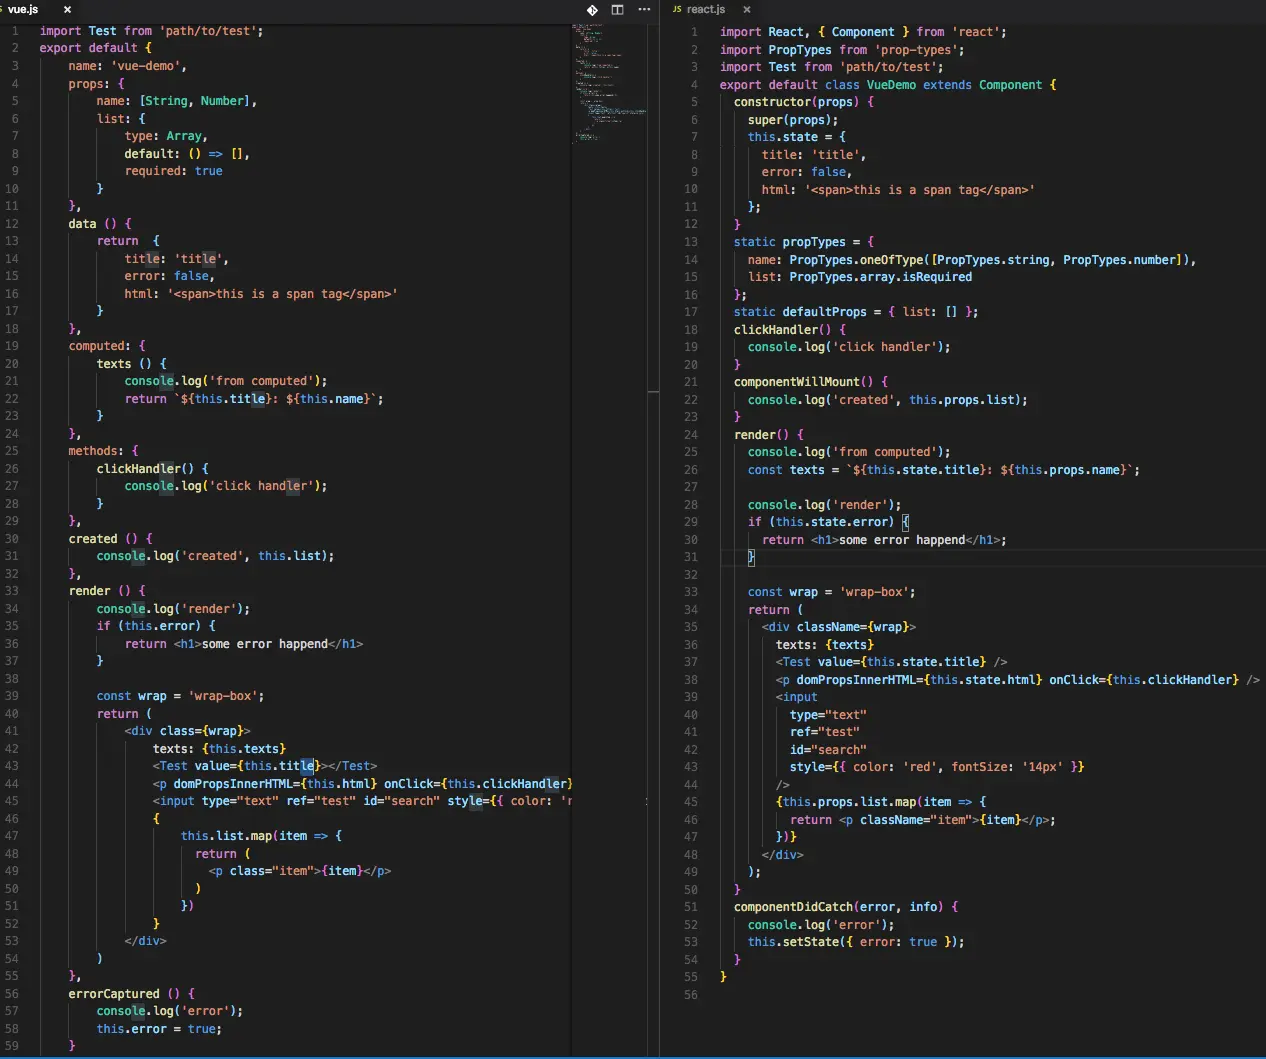The width and height of the screenshot is (1266, 1059).
Task: Click the 'created () {' line in vue.js
Action: point(111,539)
